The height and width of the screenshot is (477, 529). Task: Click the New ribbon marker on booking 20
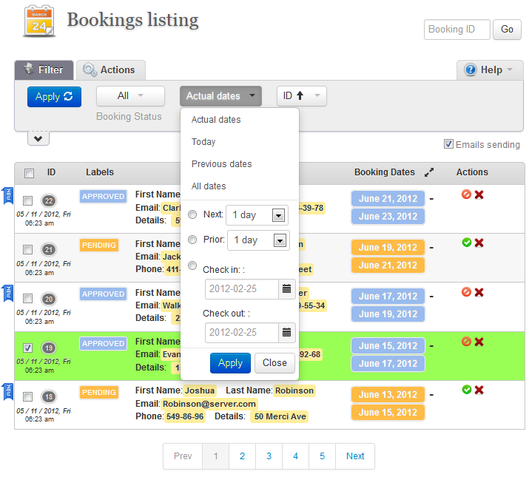(8, 293)
